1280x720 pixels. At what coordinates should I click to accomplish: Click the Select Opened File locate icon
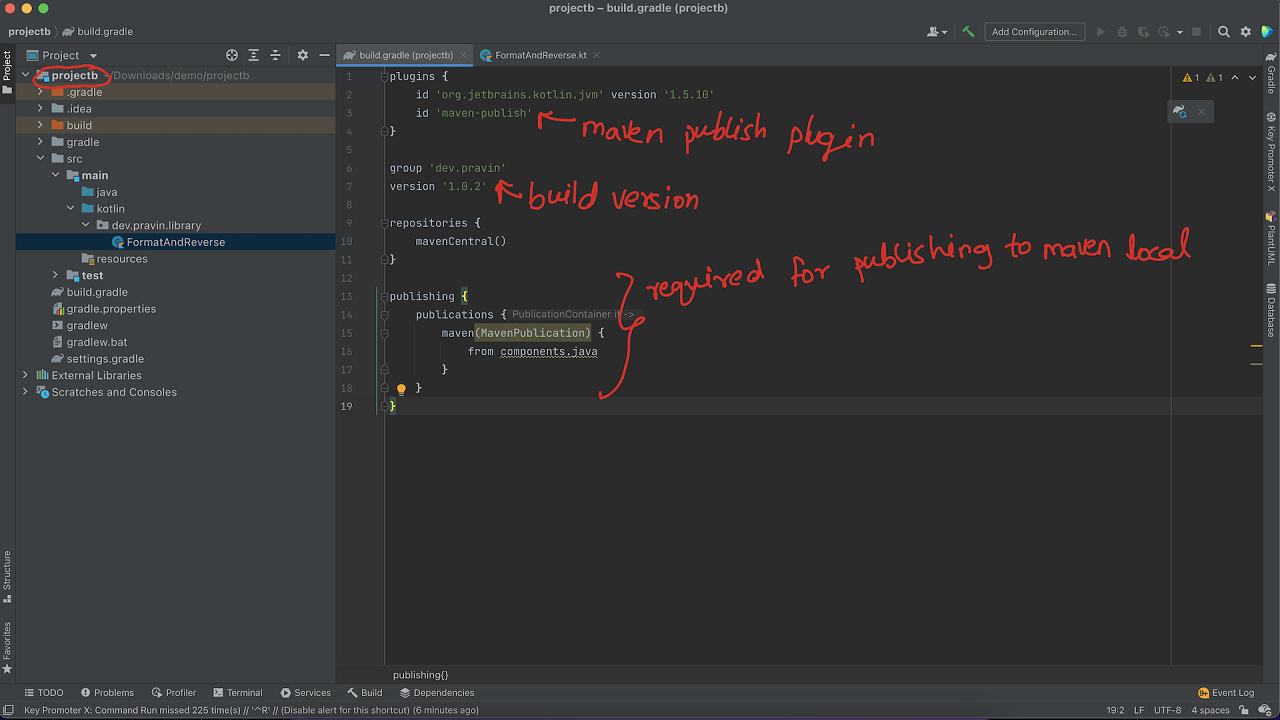click(x=232, y=56)
